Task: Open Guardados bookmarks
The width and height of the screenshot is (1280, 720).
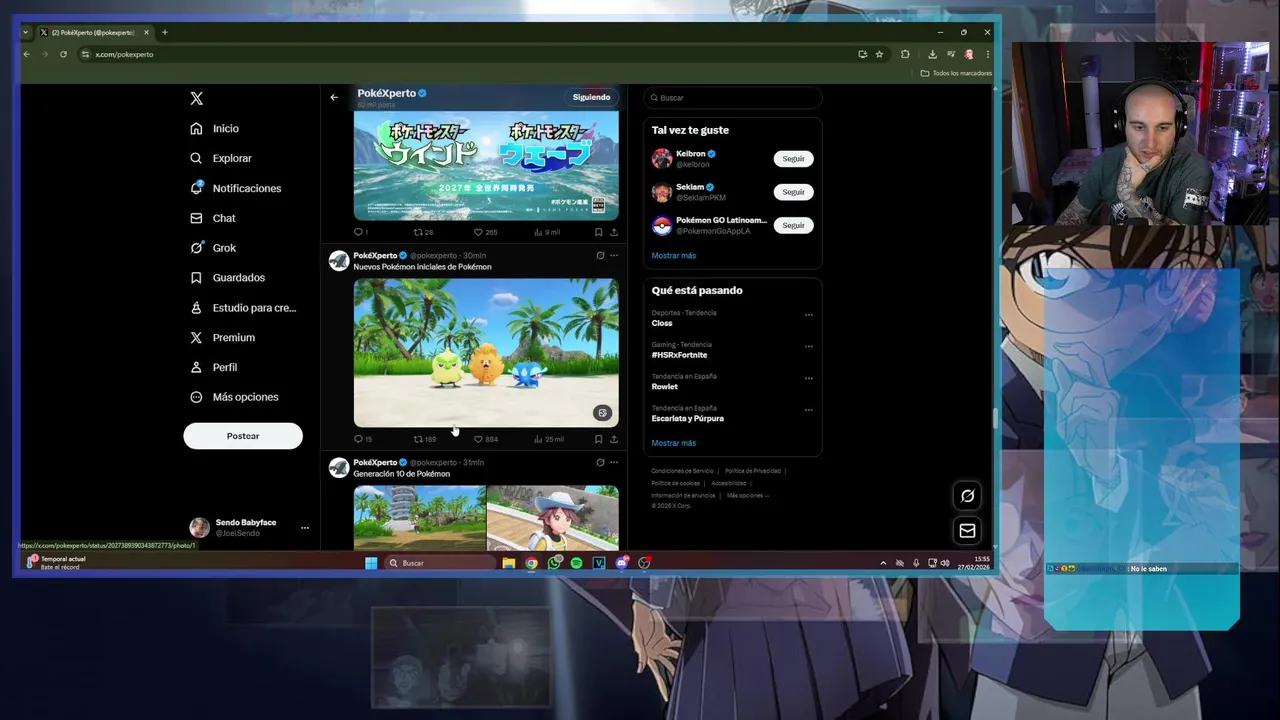Action: (227, 277)
